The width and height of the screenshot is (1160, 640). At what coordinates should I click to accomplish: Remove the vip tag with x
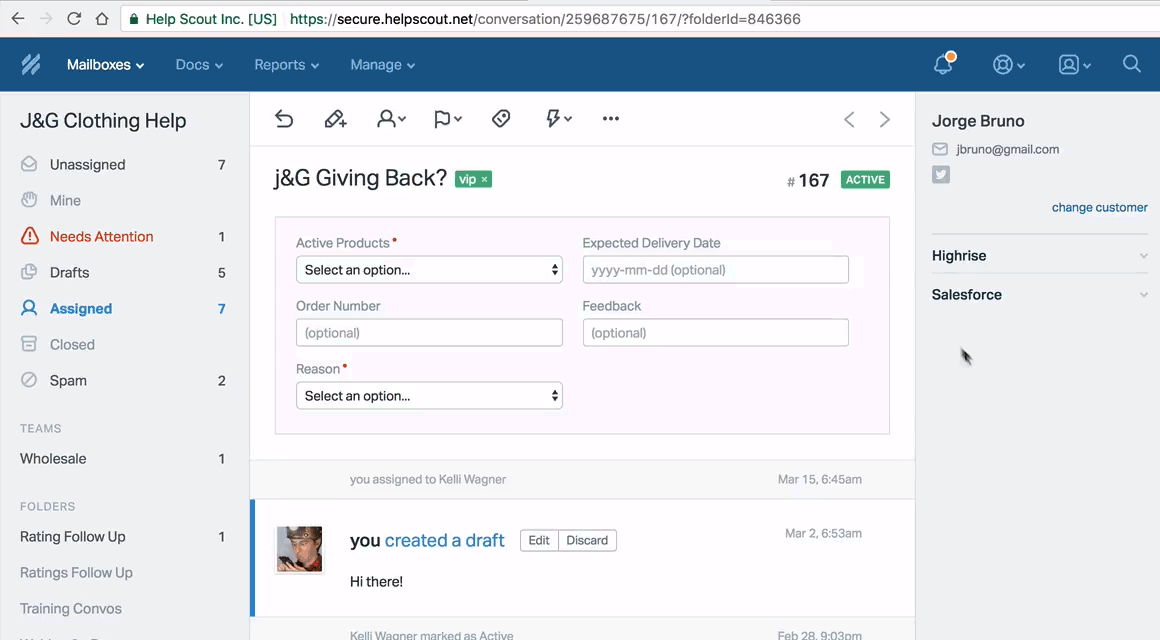(485, 180)
